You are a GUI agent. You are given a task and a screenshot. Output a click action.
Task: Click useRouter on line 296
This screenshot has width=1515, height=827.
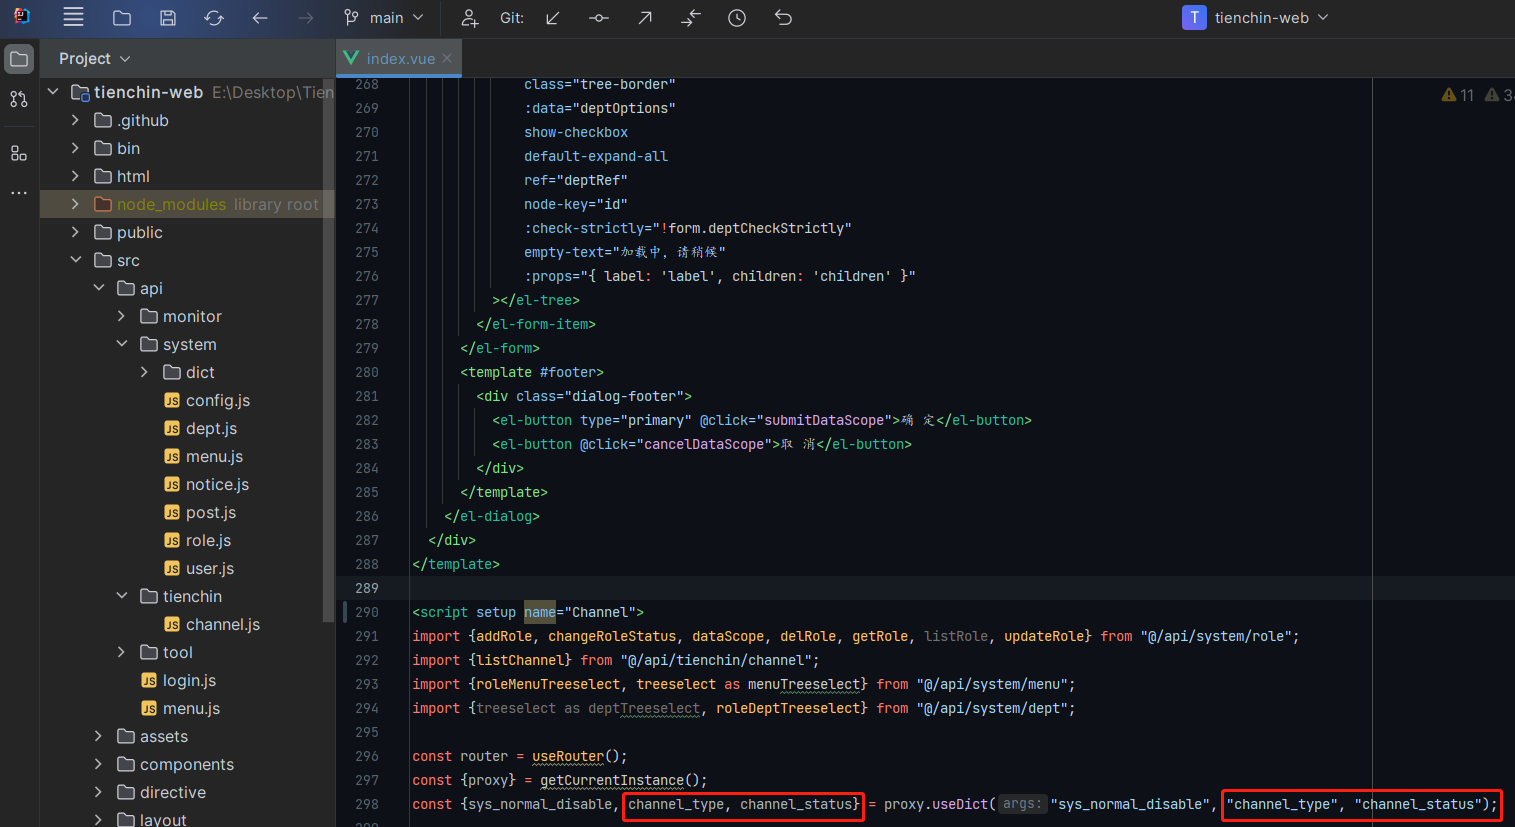click(x=568, y=756)
